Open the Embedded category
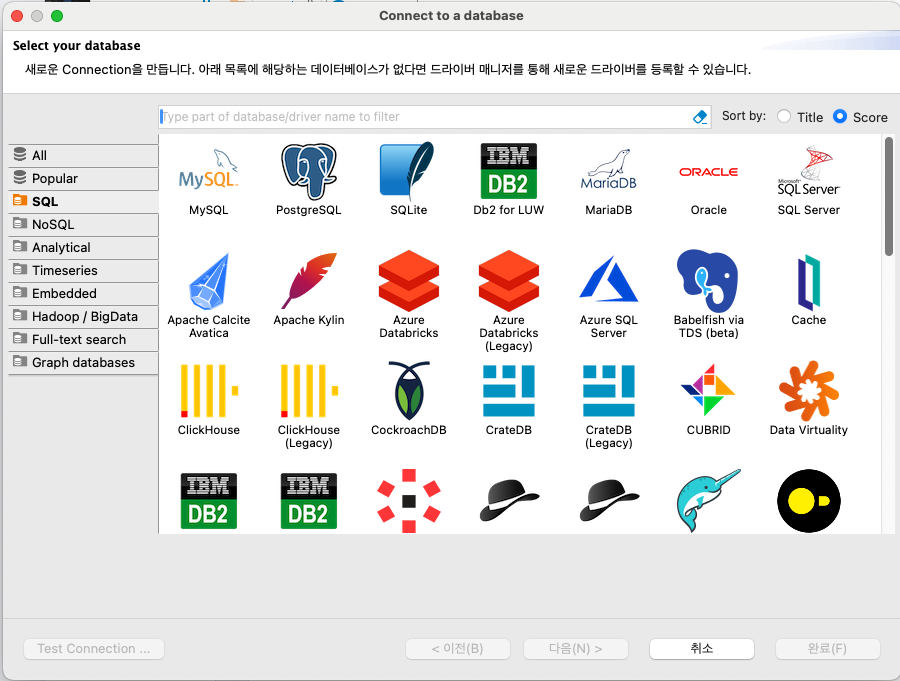This screenshot has height=681, width=900. click(x=83, y=293)
